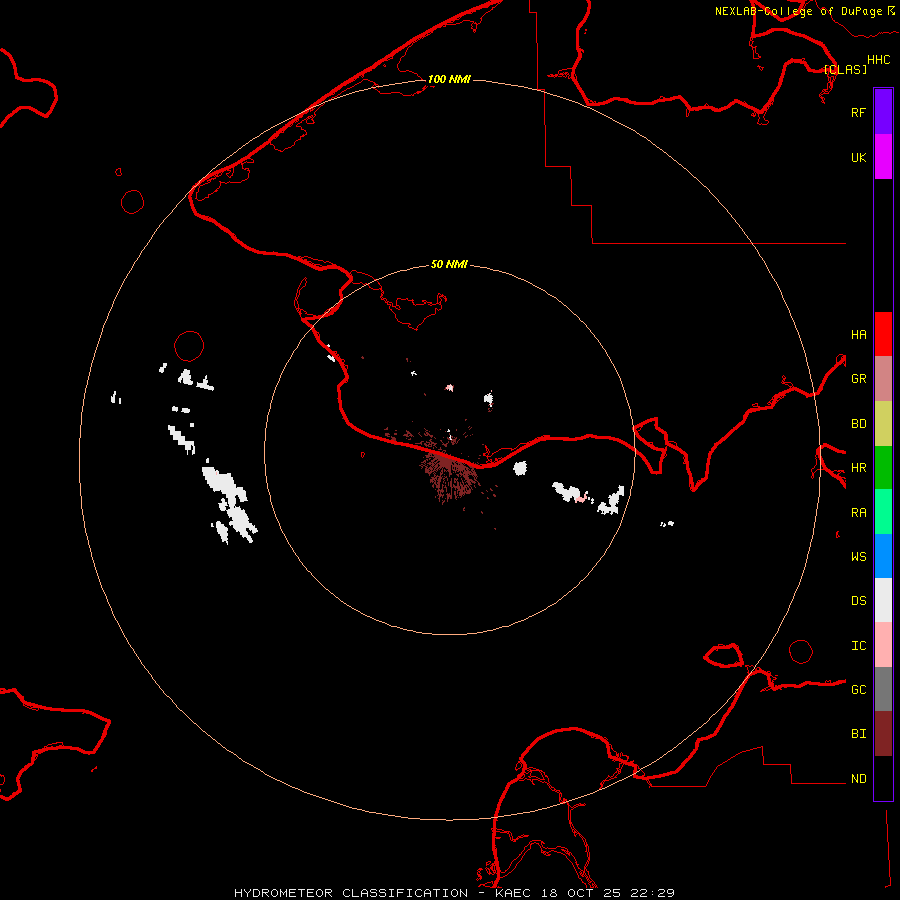Select the BD yellow legend swatch

(883, 423)
